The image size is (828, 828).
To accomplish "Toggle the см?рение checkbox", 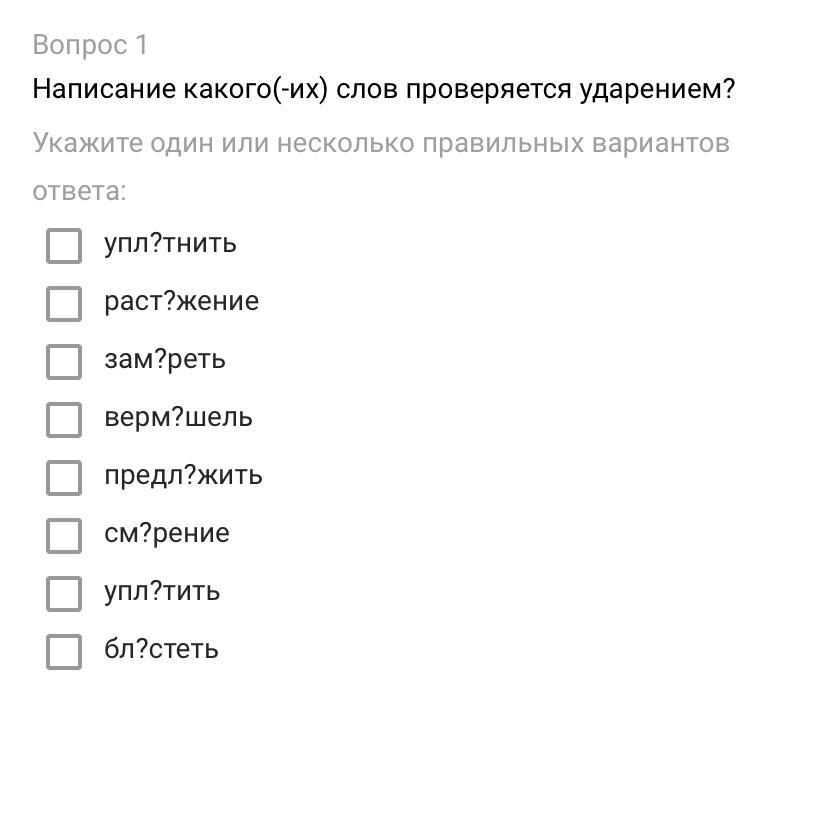I will 64,536.
